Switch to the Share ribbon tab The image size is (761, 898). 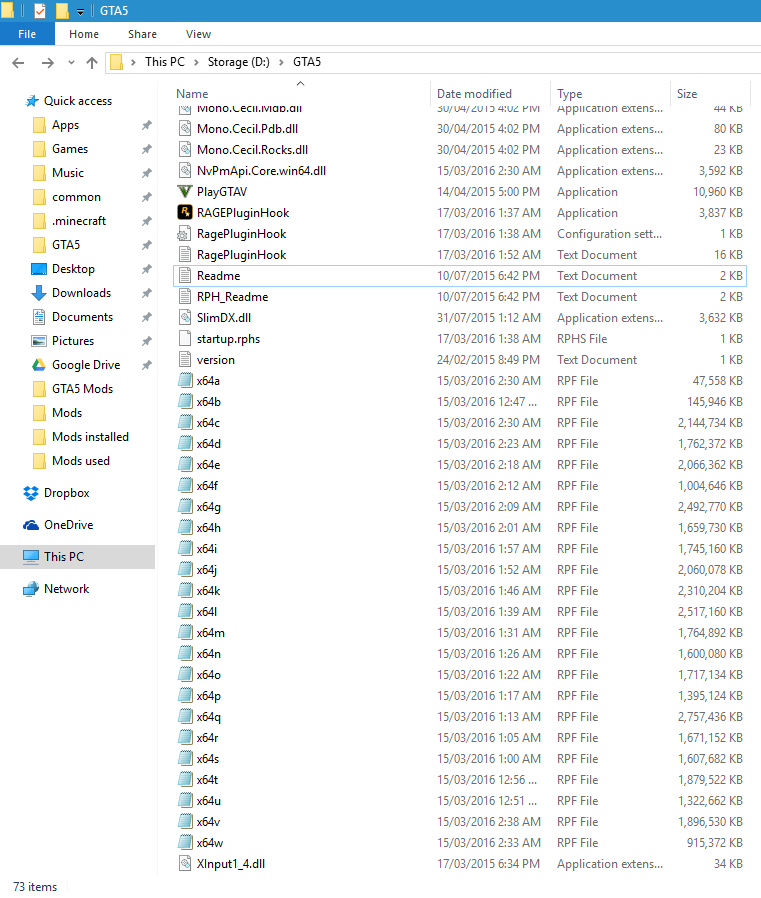(142, 34)
